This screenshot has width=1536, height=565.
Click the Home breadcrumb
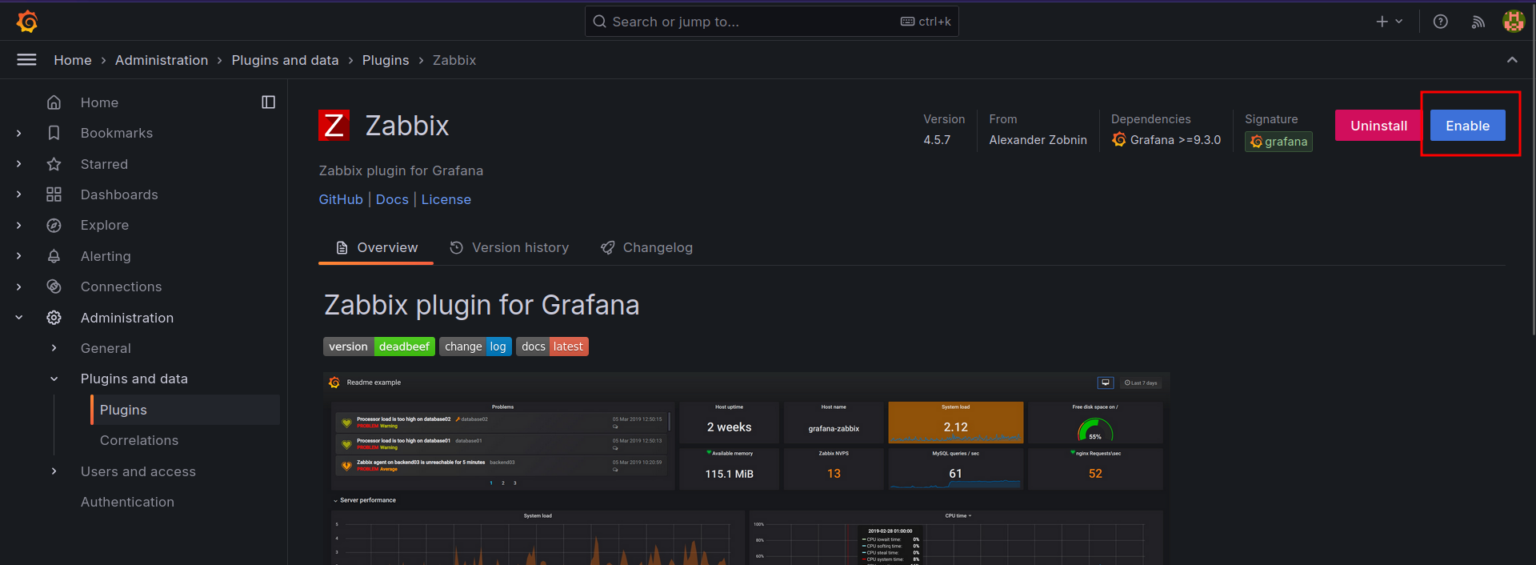point(73,60)
